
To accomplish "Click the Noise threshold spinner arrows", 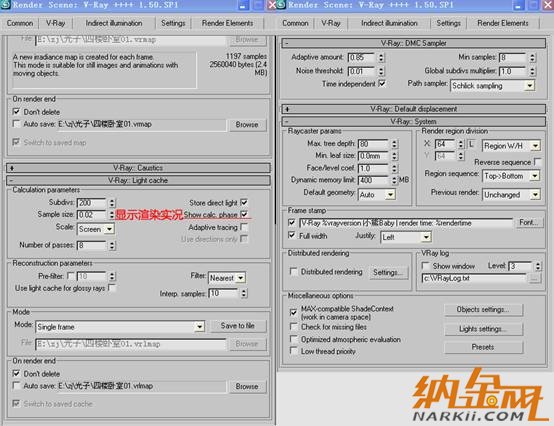I will tap(381, 71).
